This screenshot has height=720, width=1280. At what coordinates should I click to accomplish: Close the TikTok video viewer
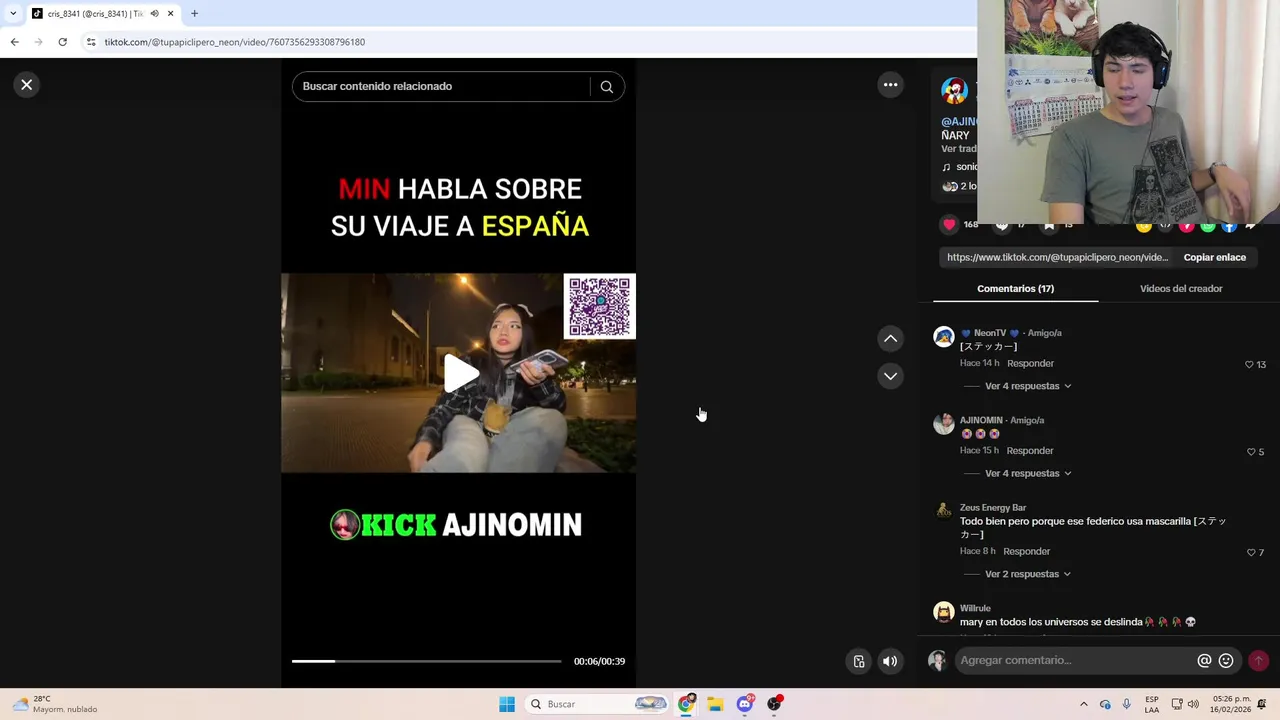tap(27, 85)
